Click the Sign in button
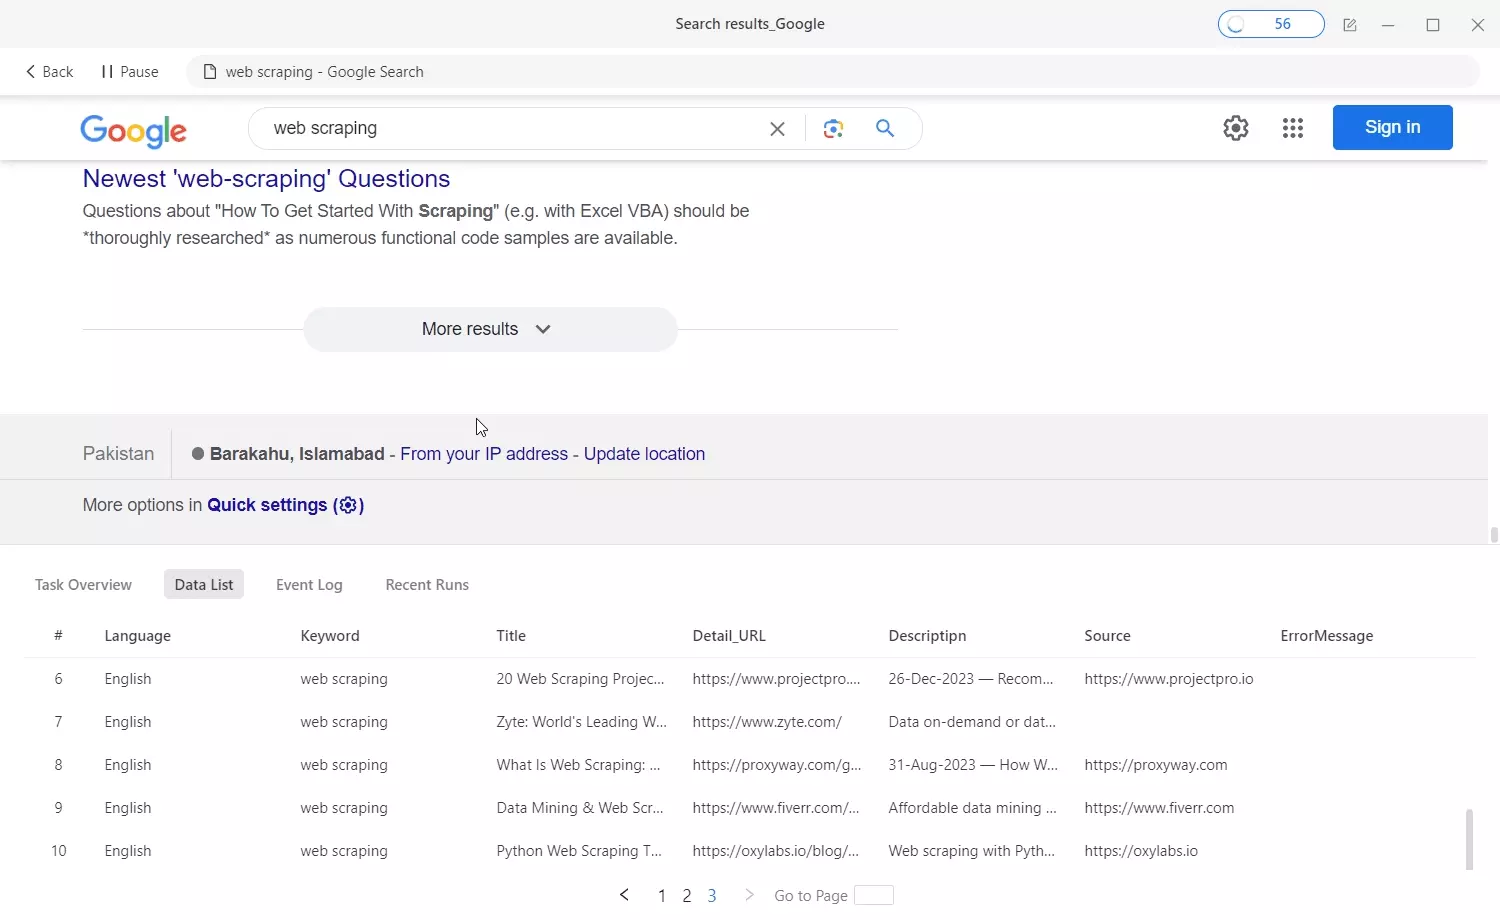Image resolution: width=1500 pixels, height=920 pixels. click(x=1392, y=127)
